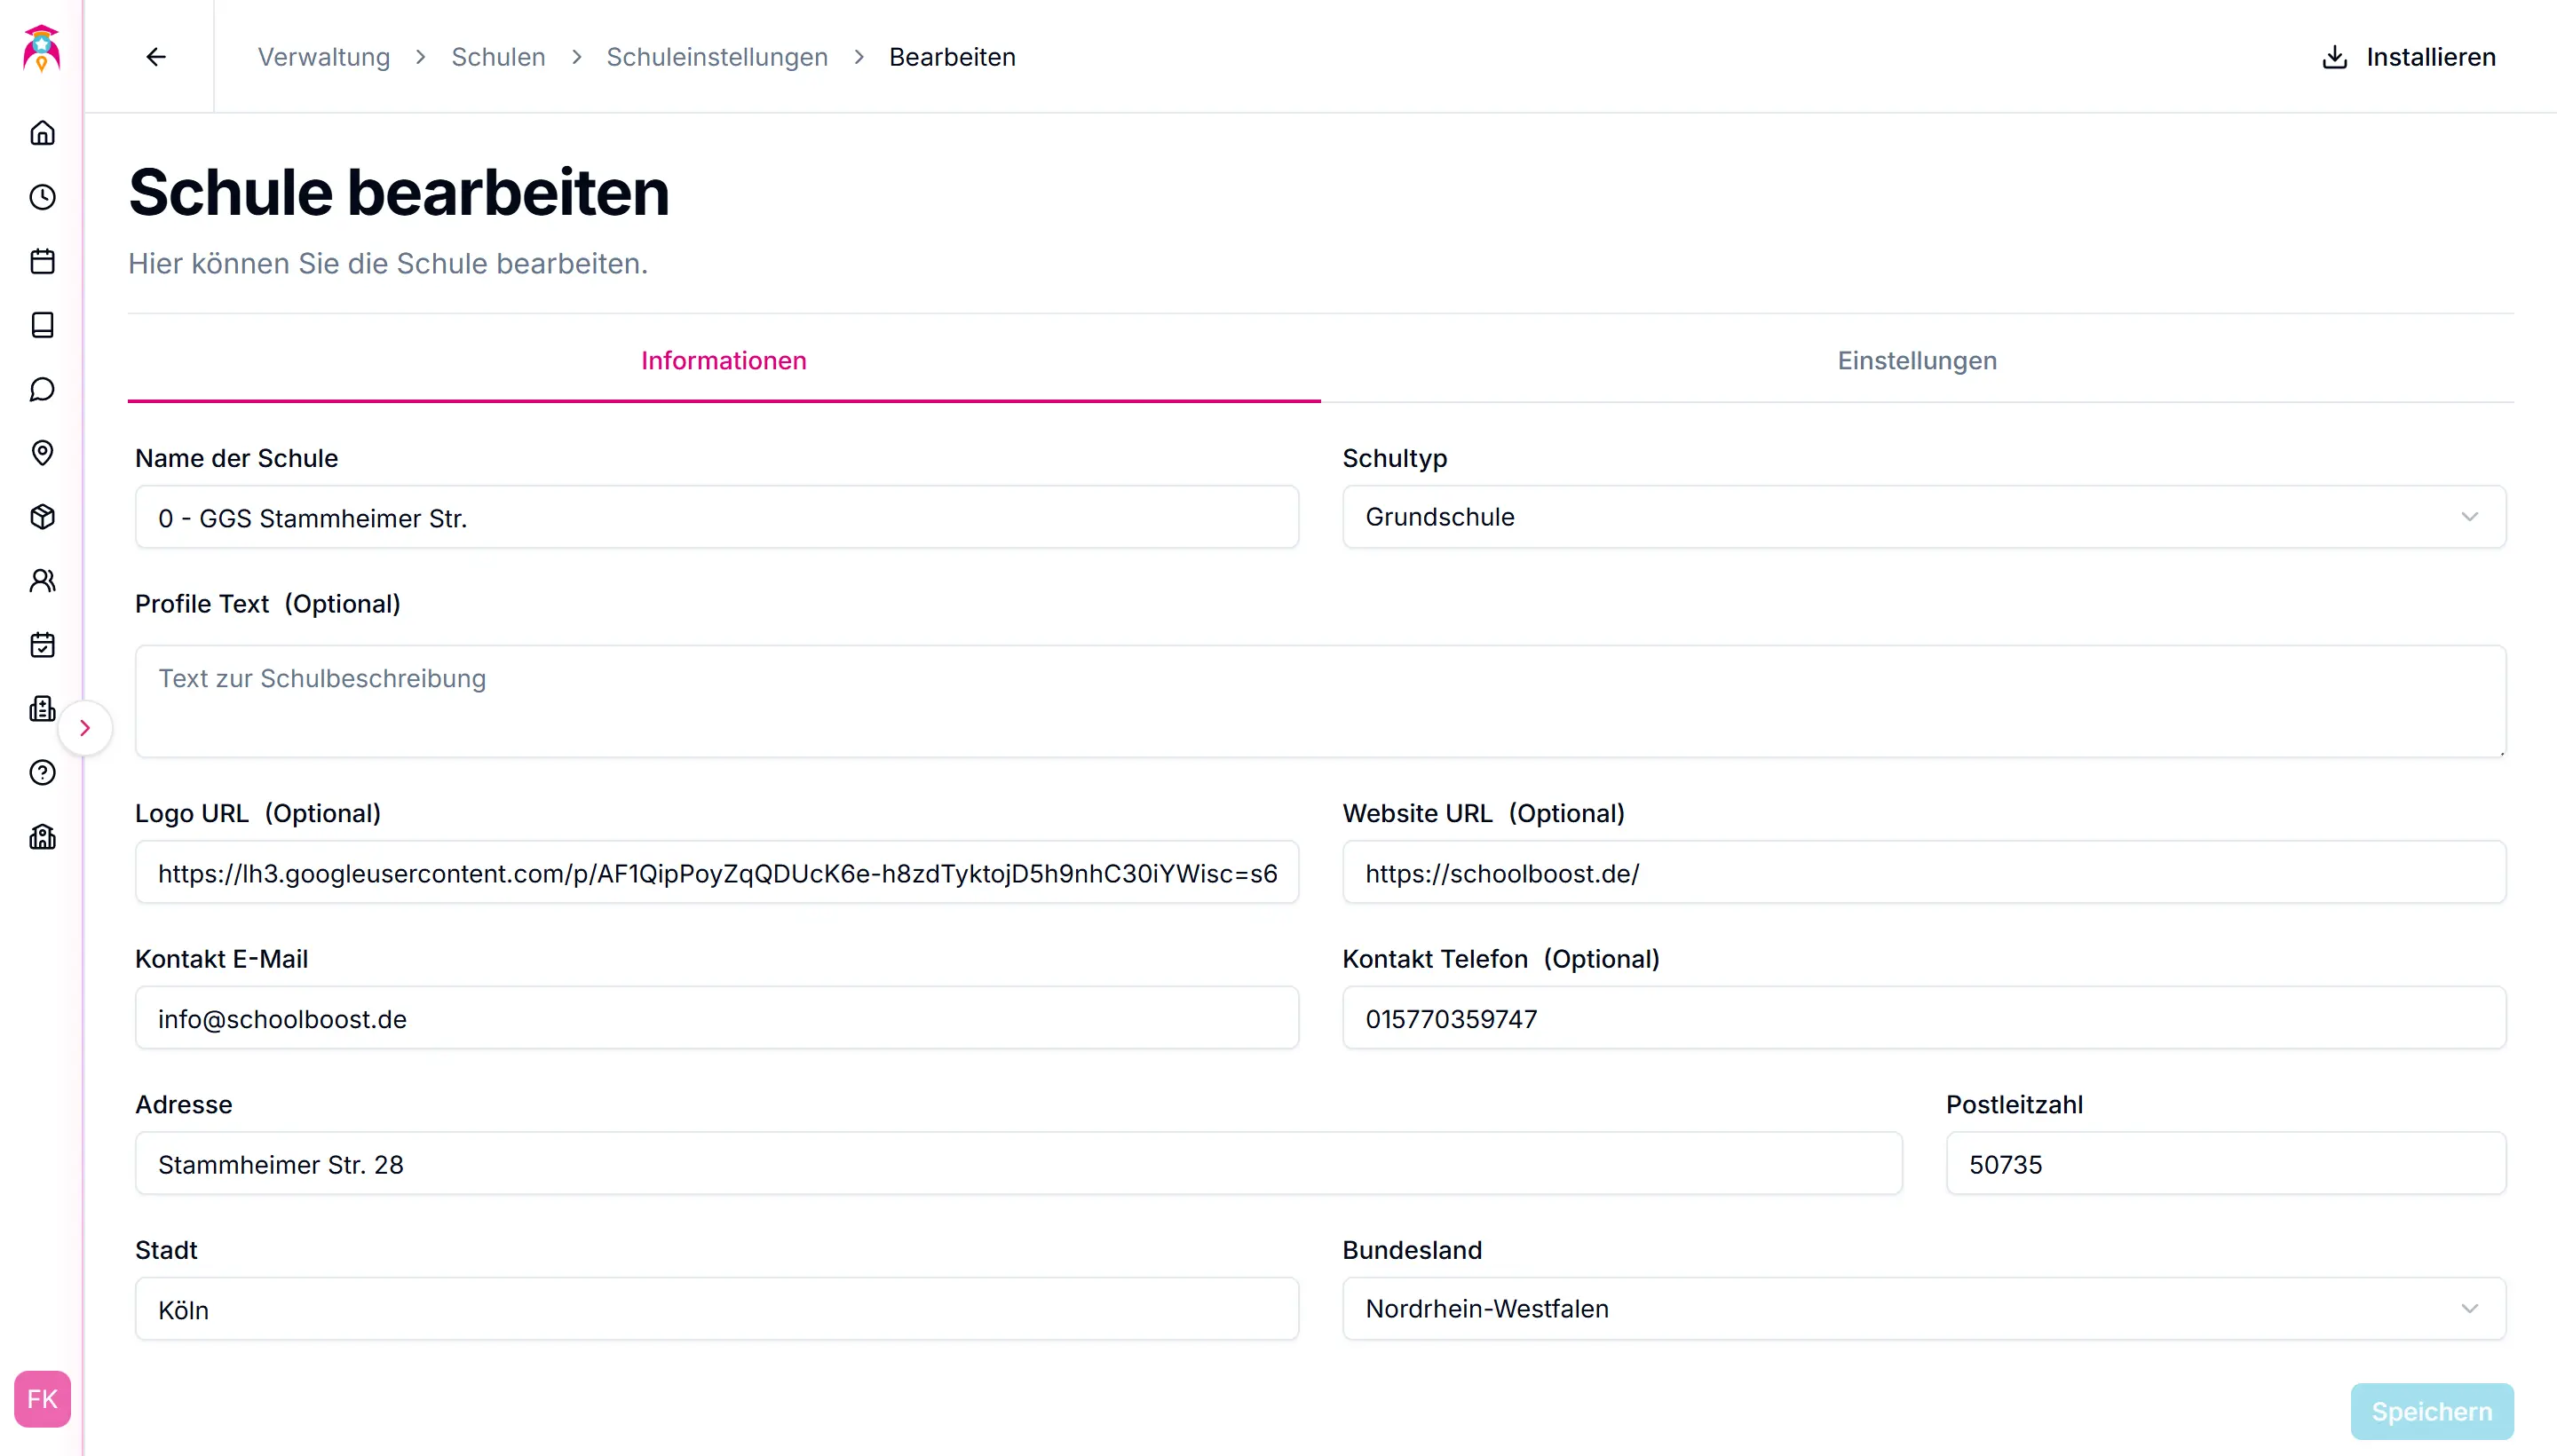
Task: Open the clock history icon
Action: click(42, 197)
